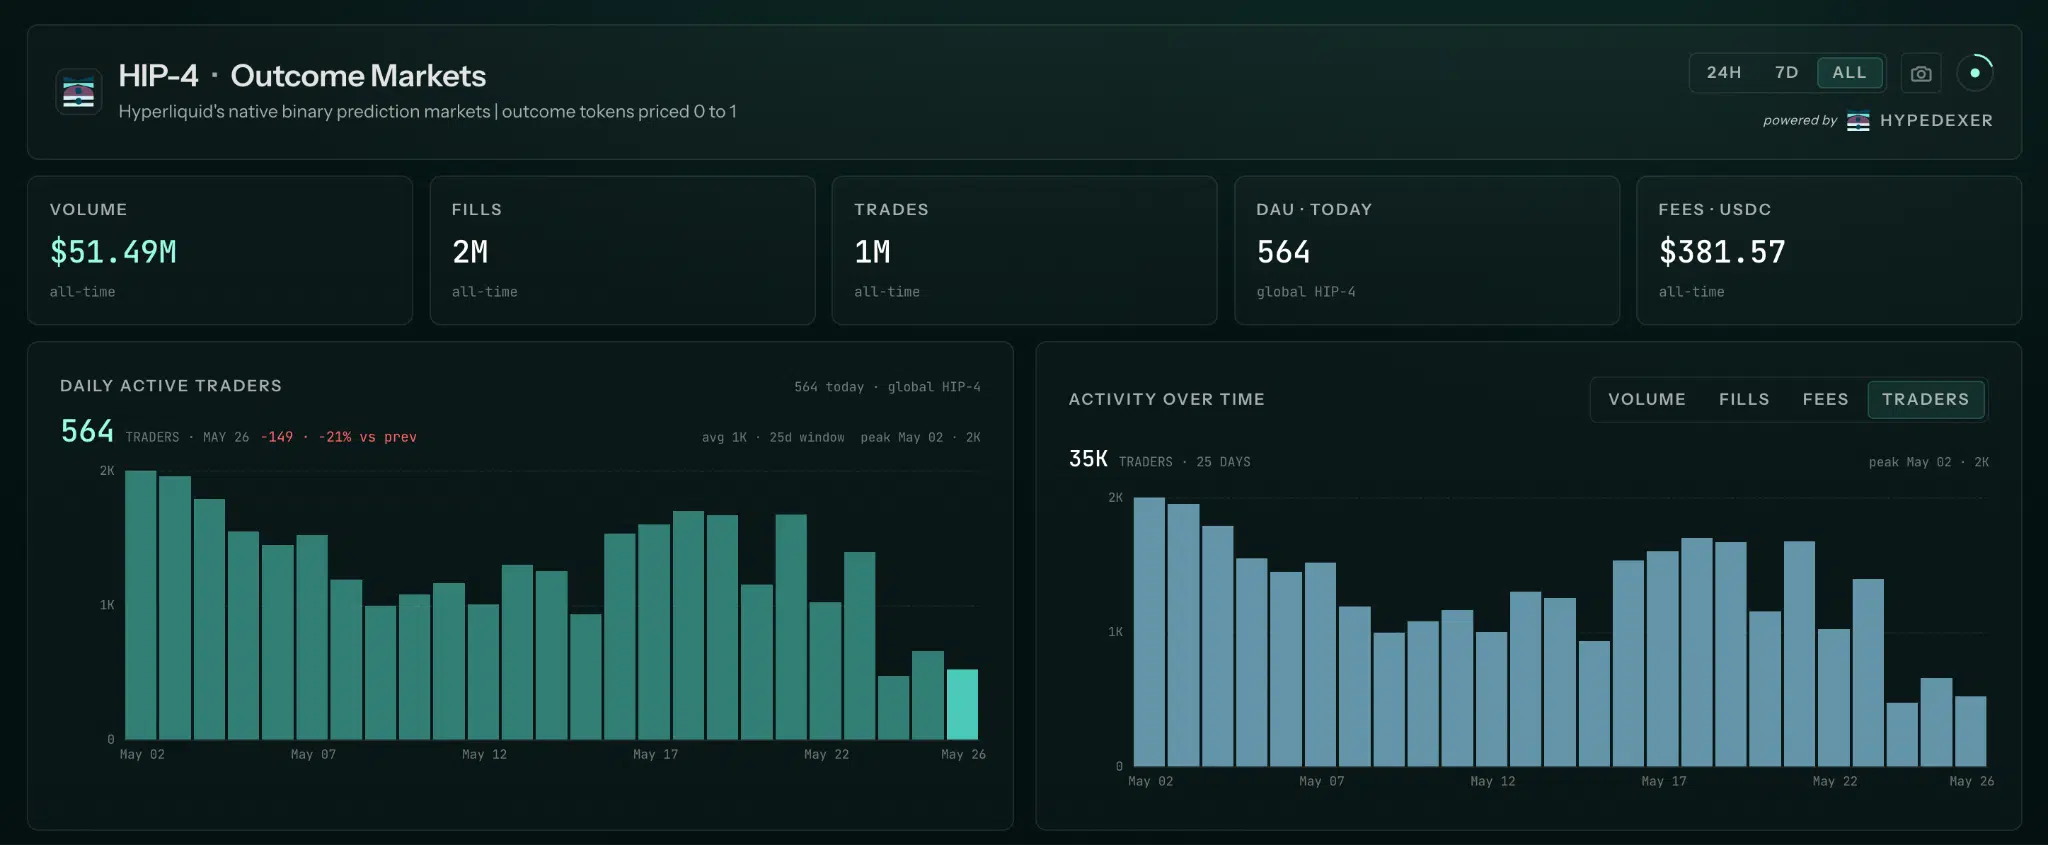Show FEES in Activity Over Time

1825,400
